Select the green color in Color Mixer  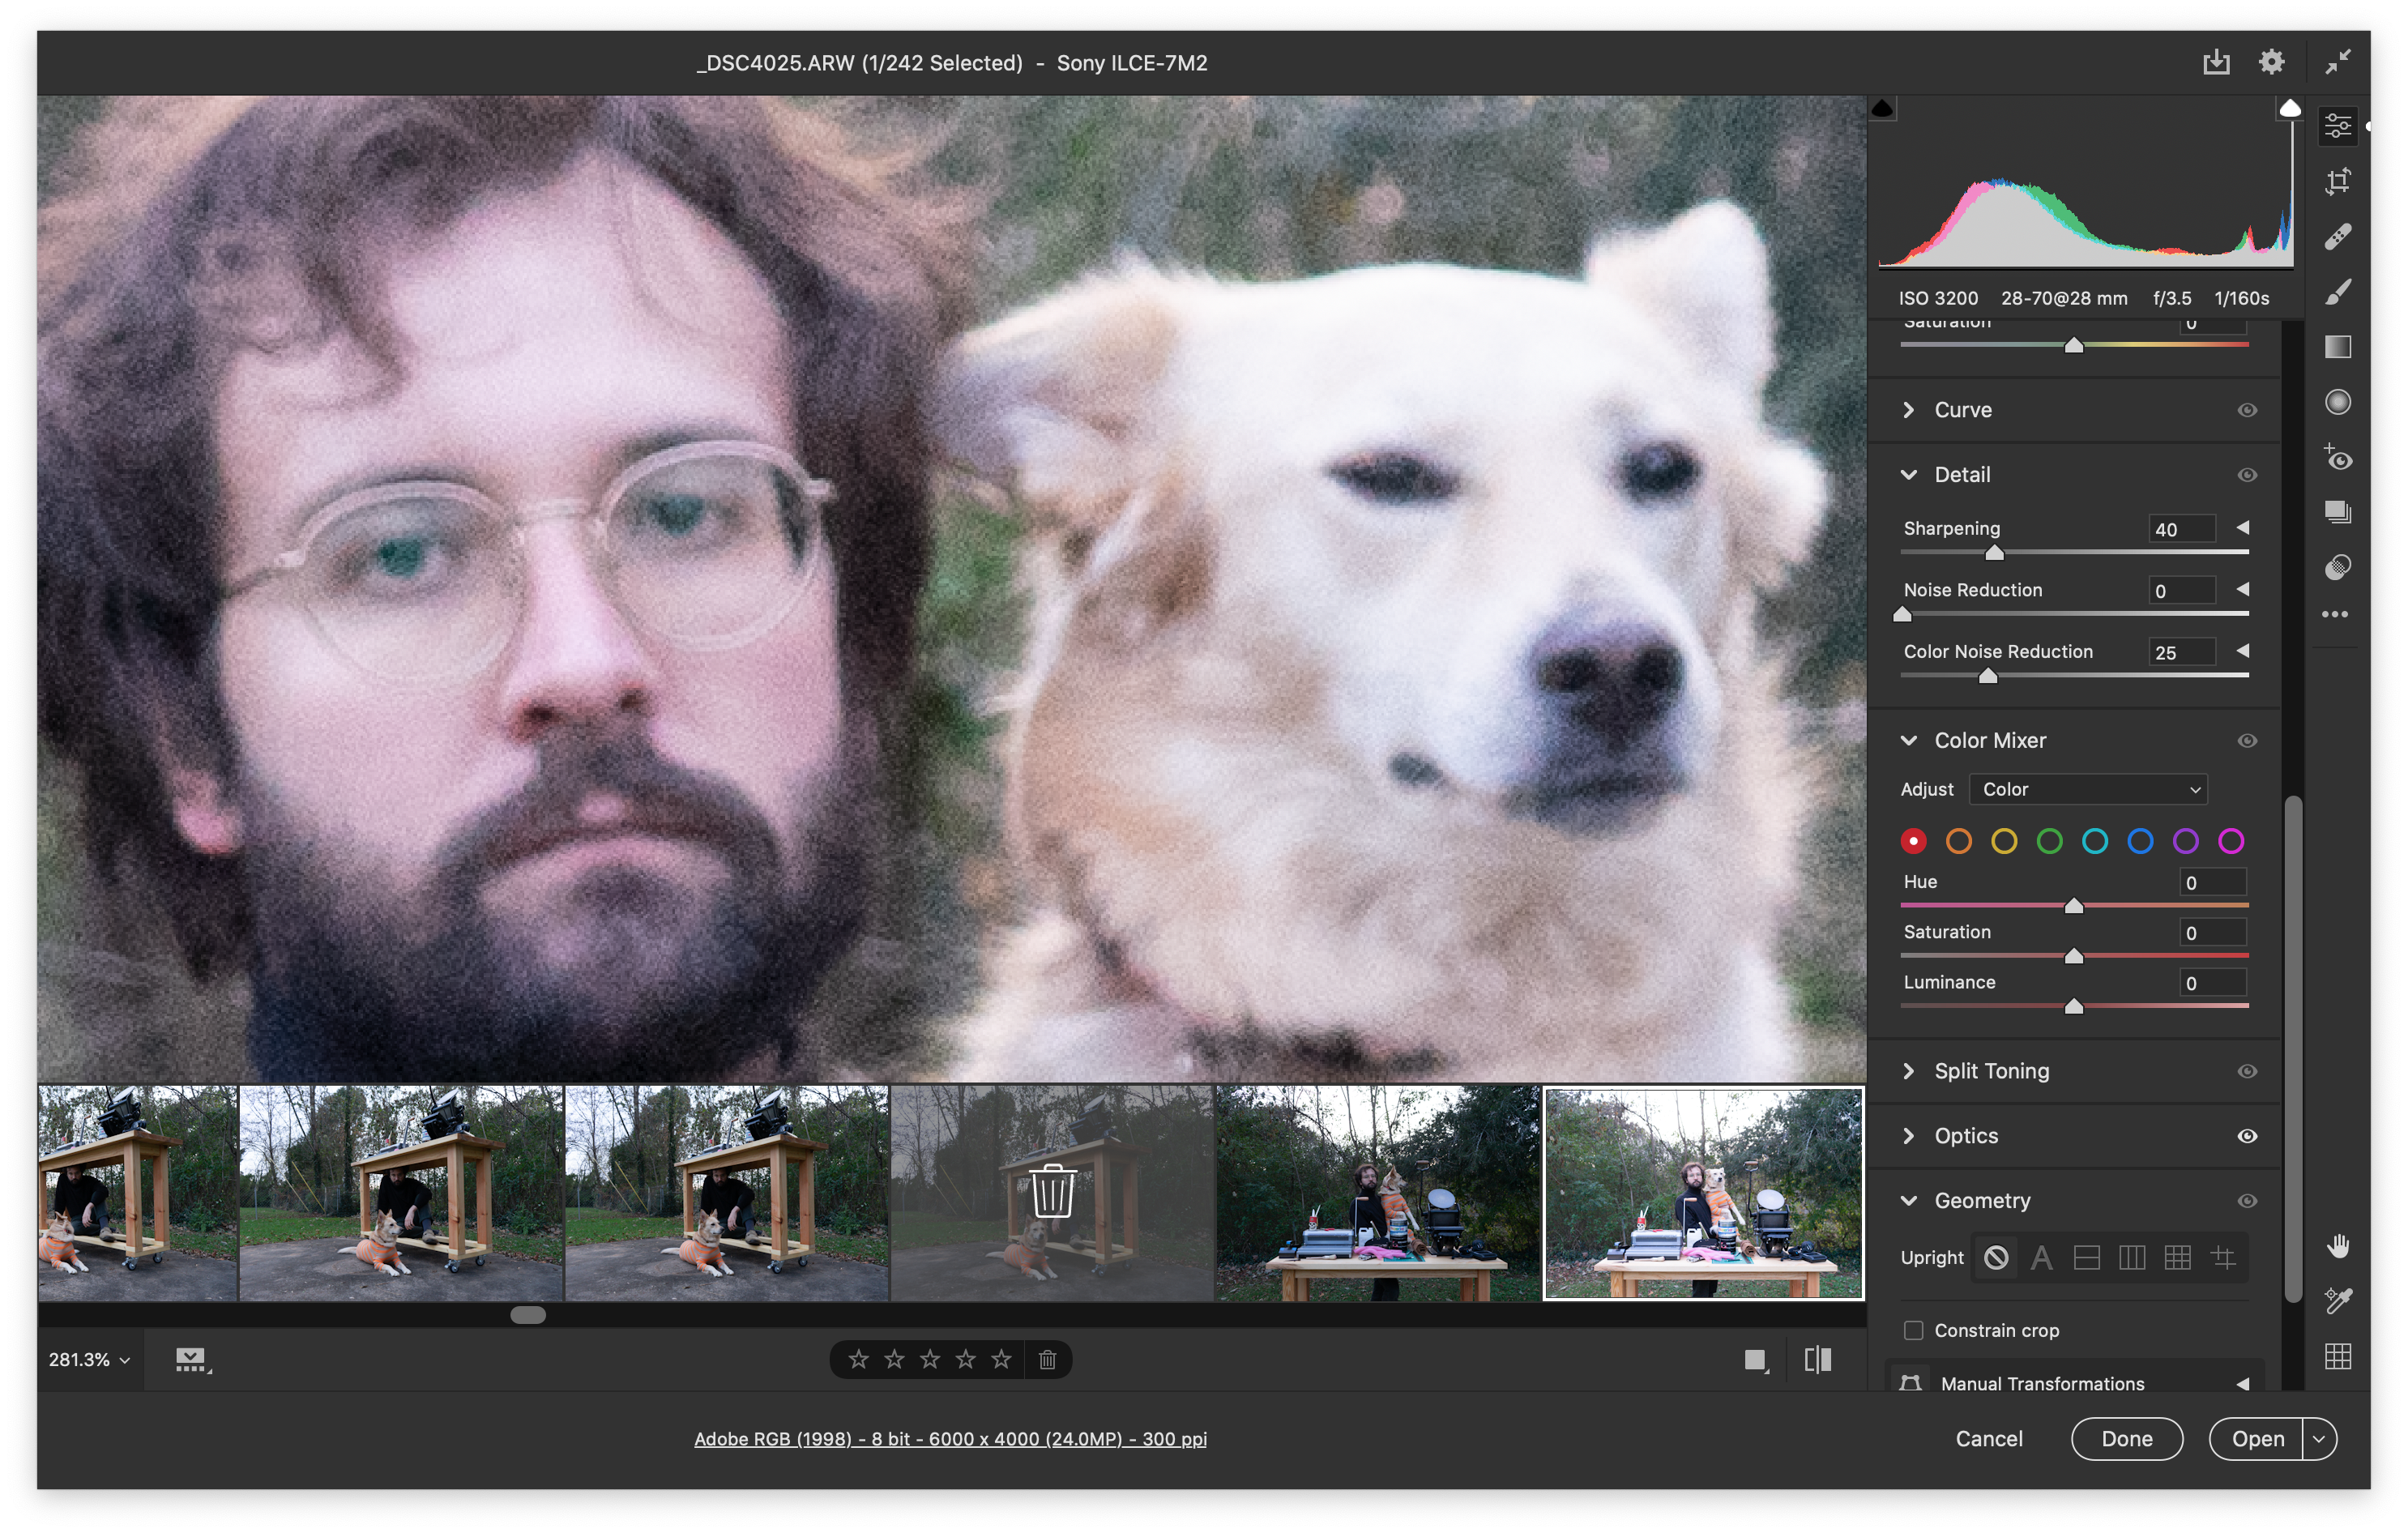pyautogui.click(x=2049, y=841)
